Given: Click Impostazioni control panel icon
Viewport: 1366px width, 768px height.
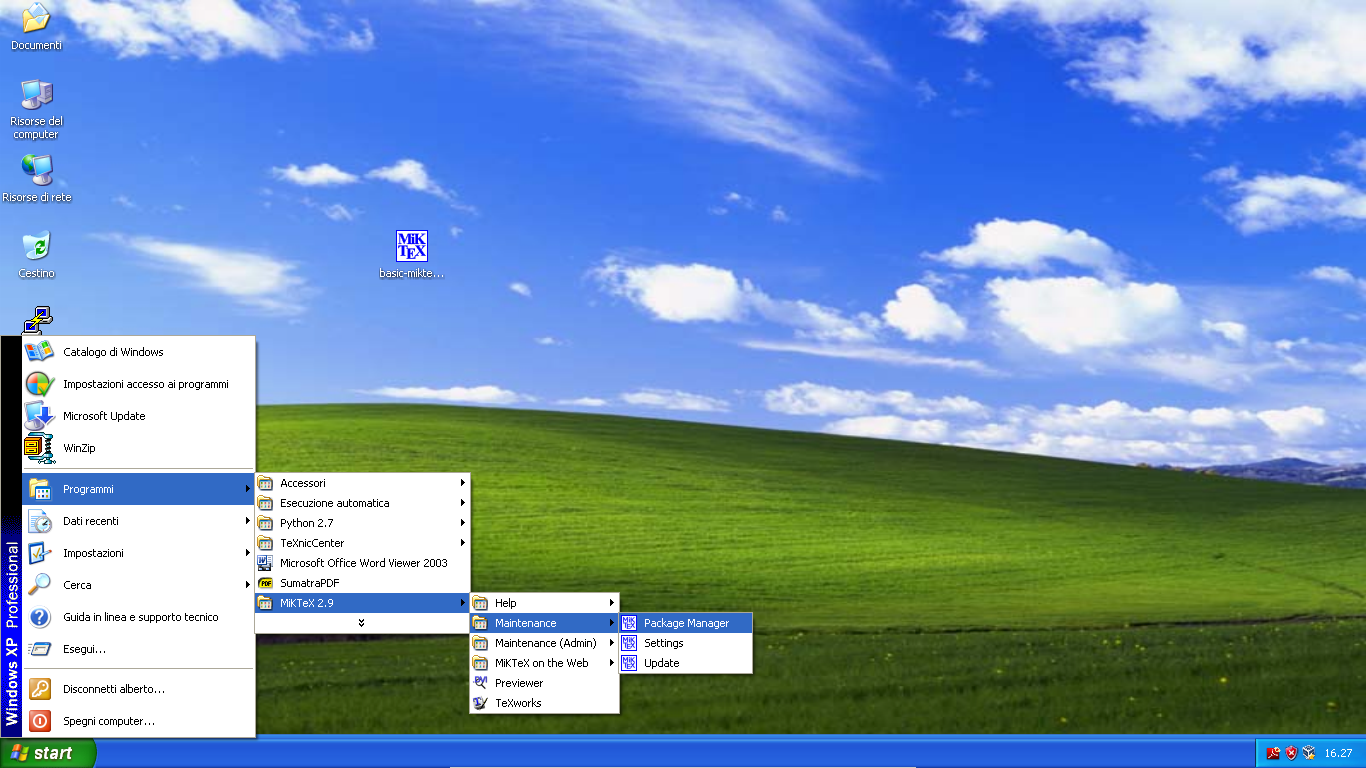Looking at the screenshot, I should [39, 553].
